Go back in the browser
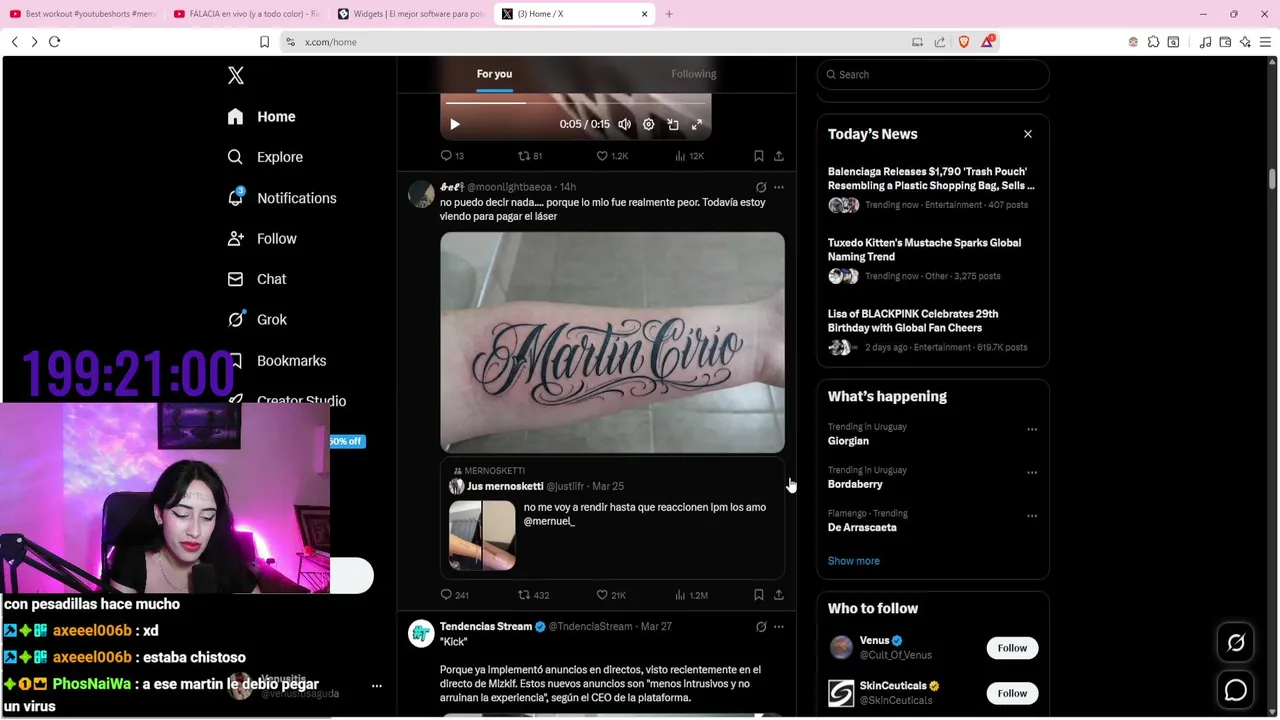The image size is (1280, 720). 14,42
